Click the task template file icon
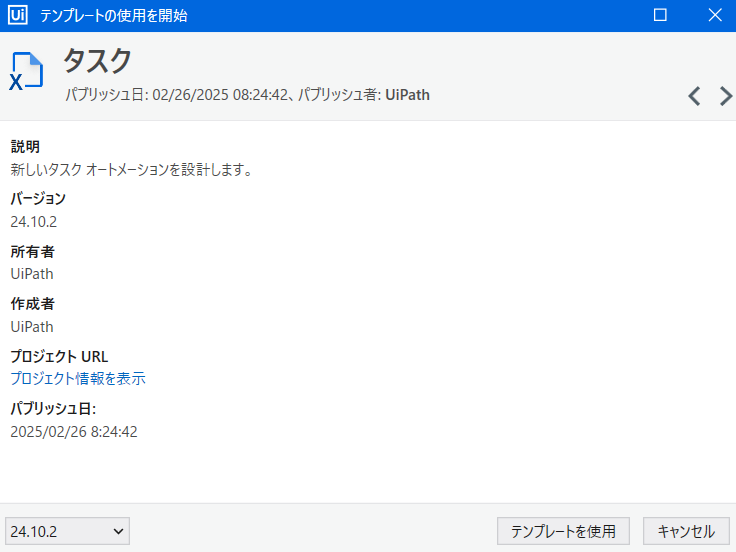 click(26, 70)
